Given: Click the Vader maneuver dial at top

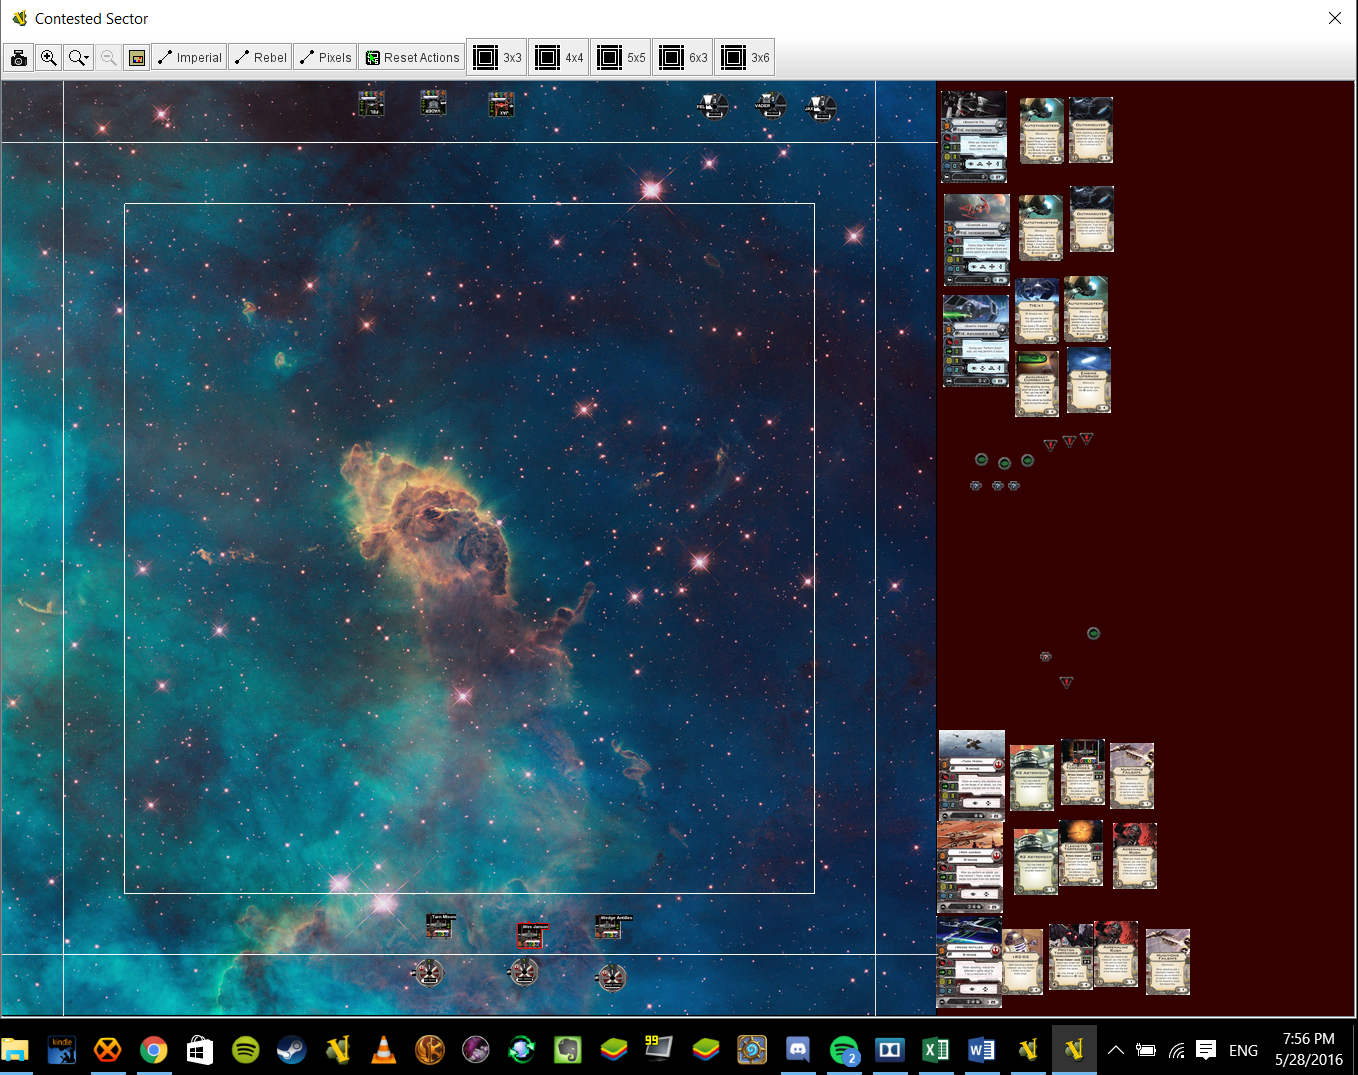Looking at the screenshot, I should [770, 105].
